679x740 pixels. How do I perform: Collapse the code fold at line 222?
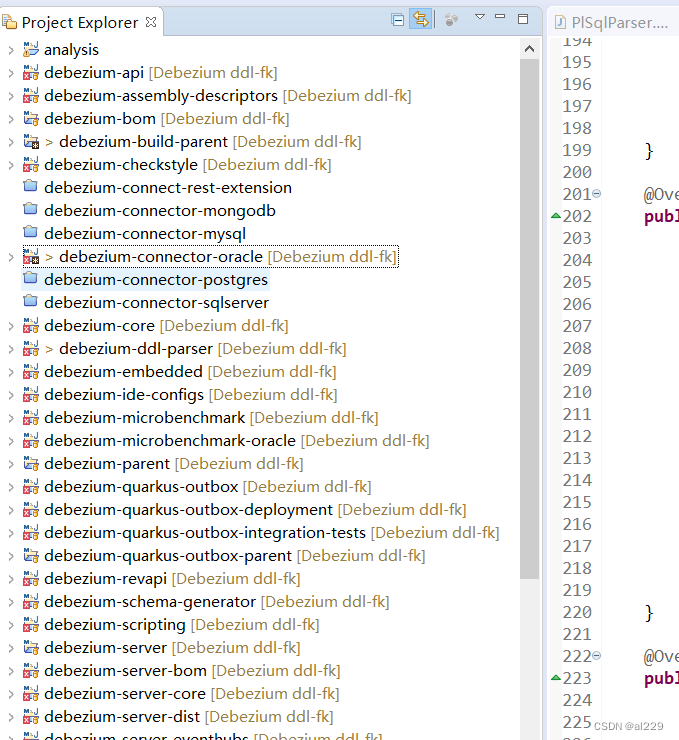point(596,656)
